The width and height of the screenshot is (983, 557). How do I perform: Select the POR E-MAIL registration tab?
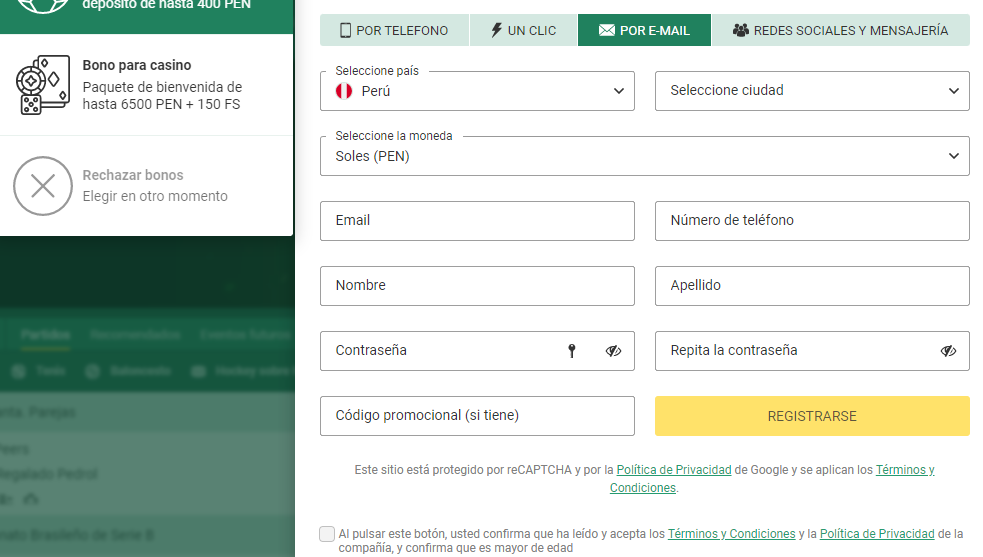click(644, 30)
